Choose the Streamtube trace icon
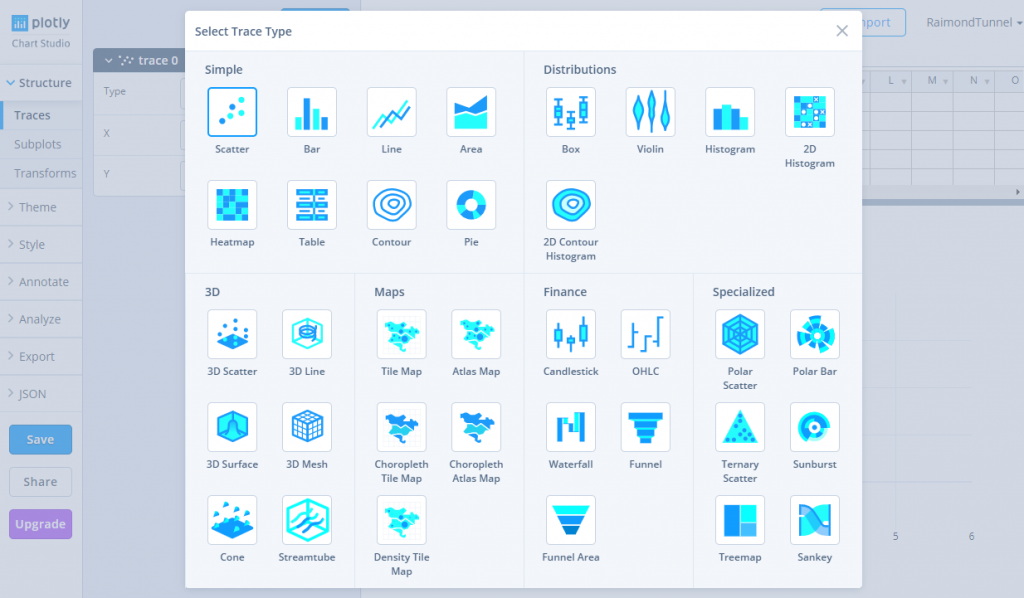 tap(306, 520)
